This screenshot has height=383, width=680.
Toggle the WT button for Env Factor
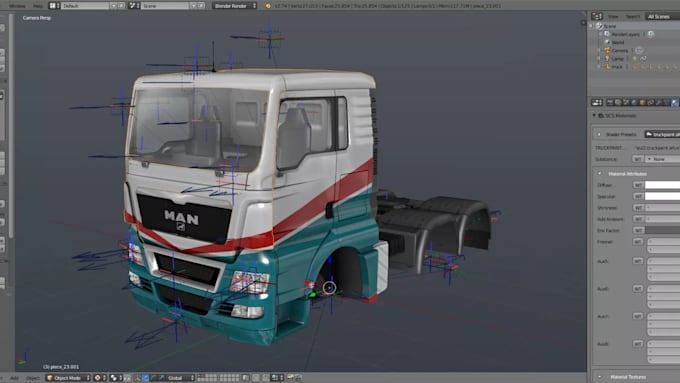tap(638, 230)
